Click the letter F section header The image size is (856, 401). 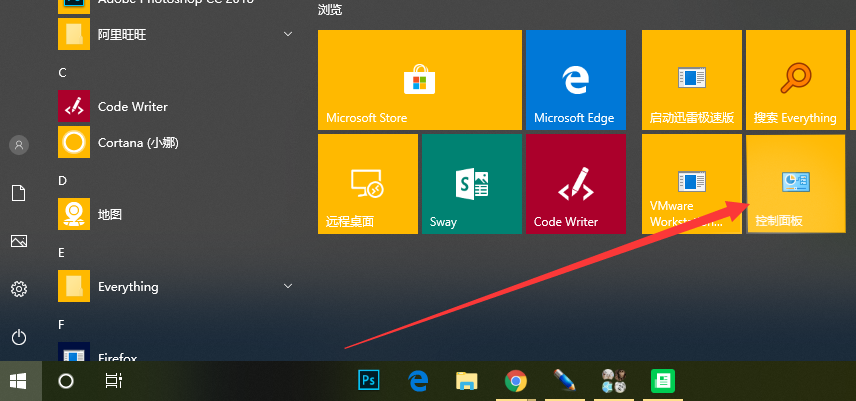(62, 324)
